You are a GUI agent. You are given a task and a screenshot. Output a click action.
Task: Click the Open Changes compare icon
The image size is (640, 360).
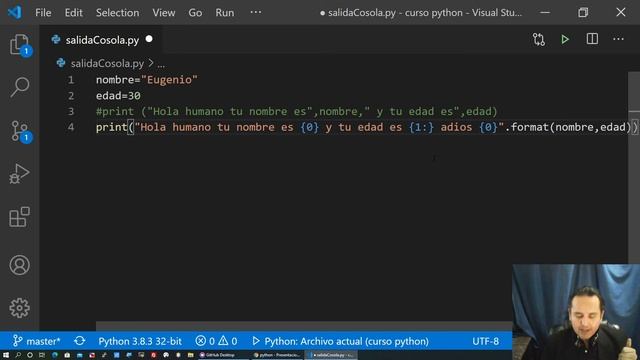click(x=539, y=39)
